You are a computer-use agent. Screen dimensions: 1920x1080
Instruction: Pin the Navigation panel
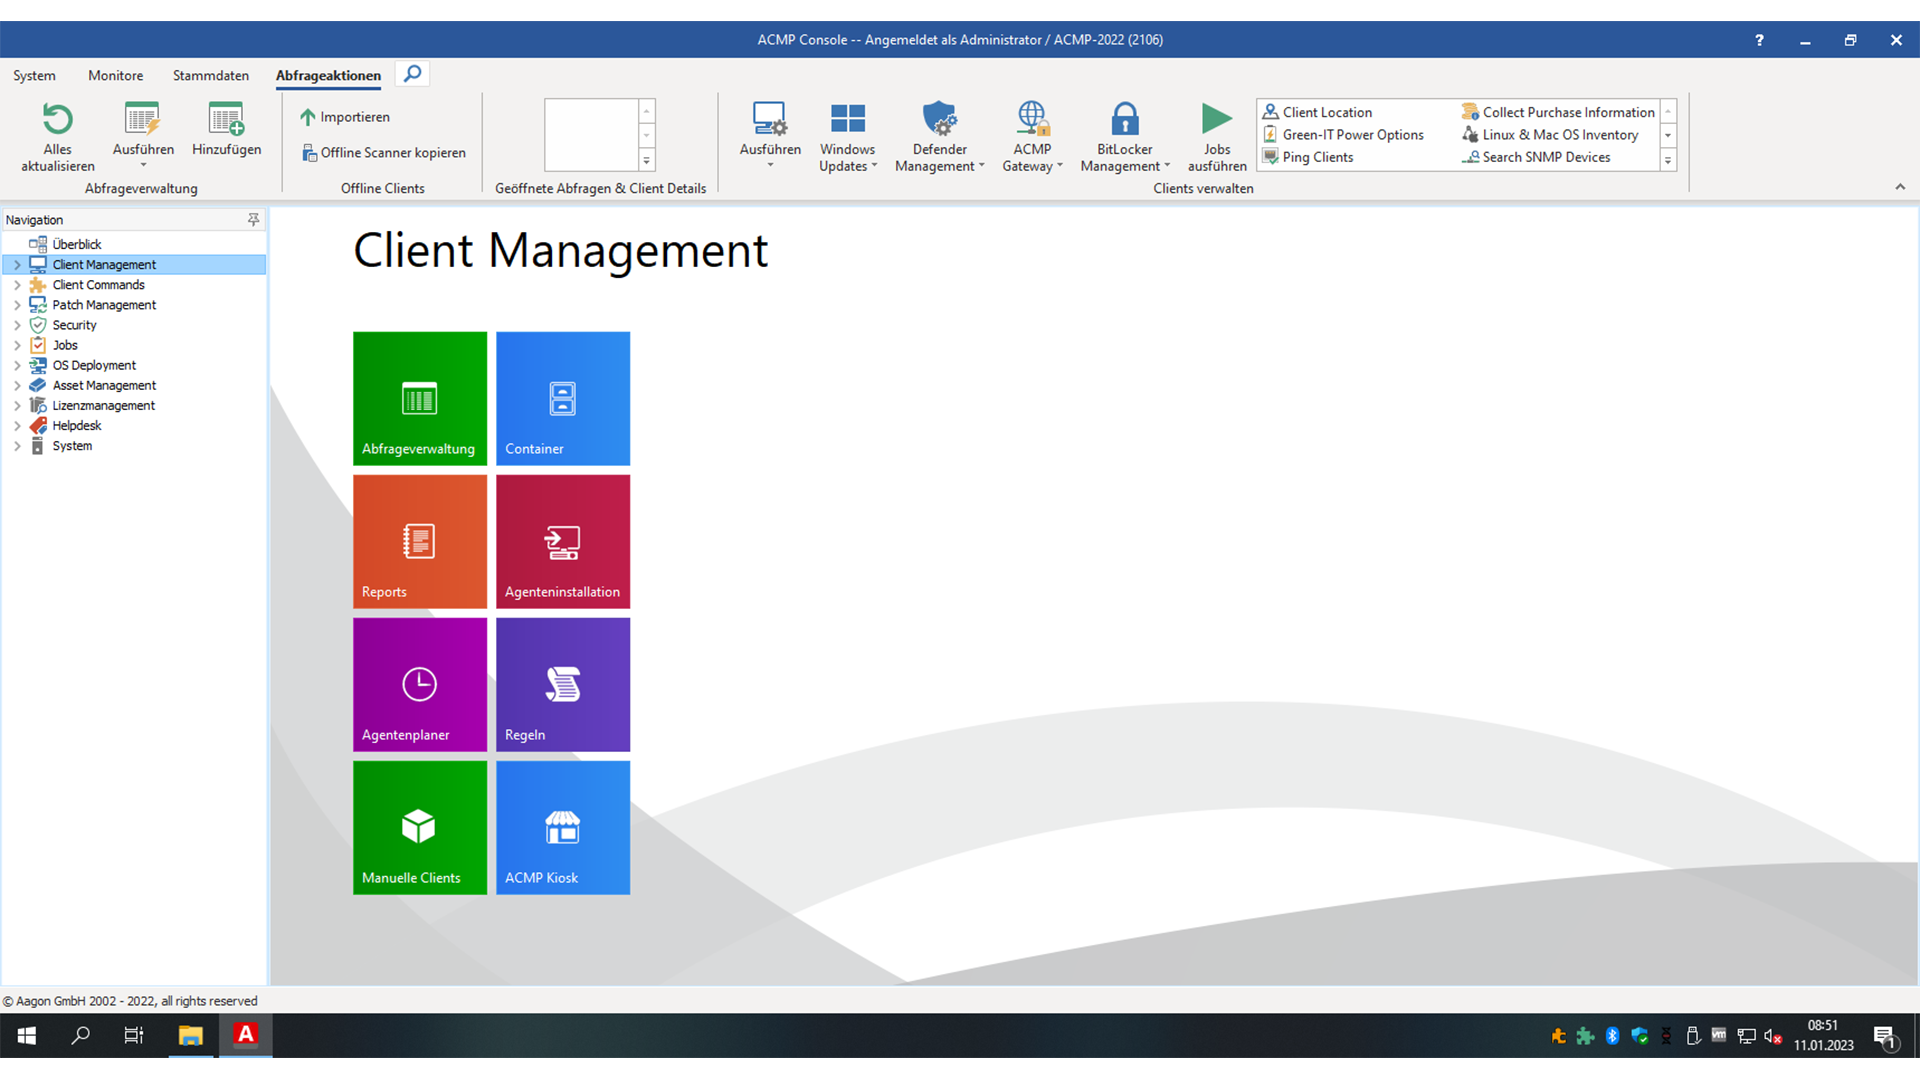(x=255, y=219)
